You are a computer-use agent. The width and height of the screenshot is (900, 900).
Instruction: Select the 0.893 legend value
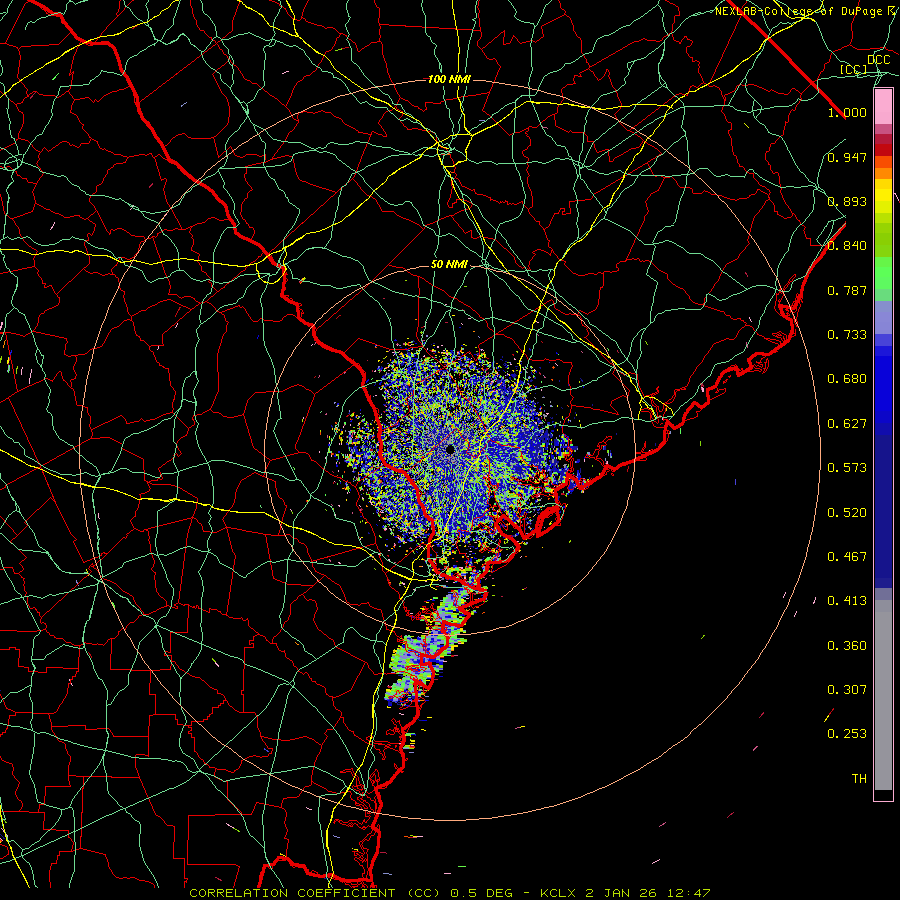[847, 201]
